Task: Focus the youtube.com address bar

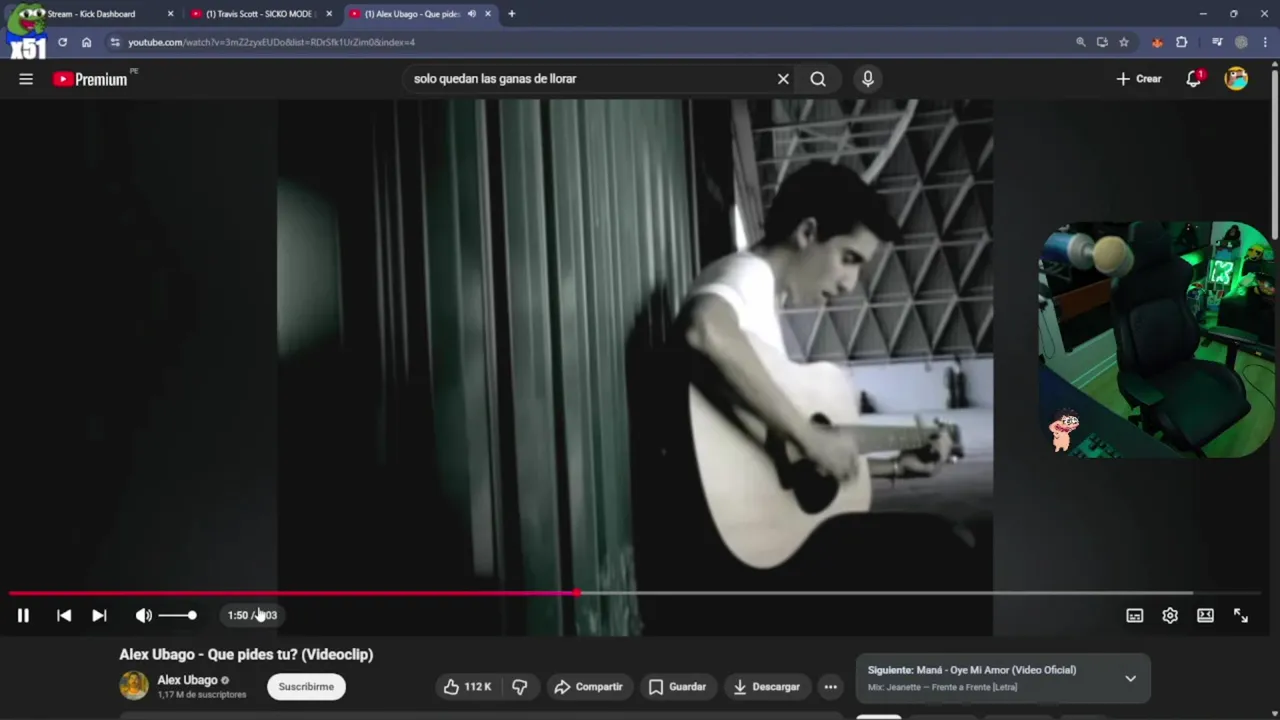Action: [x=590, y=42]
